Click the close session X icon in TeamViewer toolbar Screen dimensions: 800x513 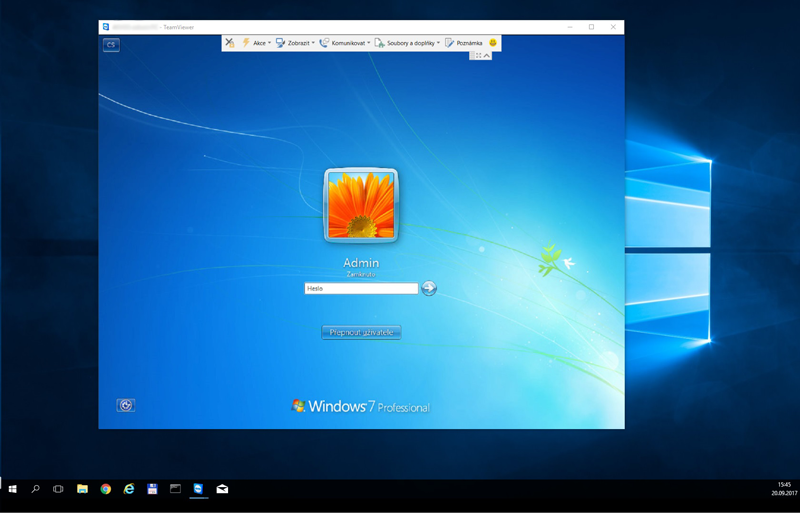coord(229,43)
